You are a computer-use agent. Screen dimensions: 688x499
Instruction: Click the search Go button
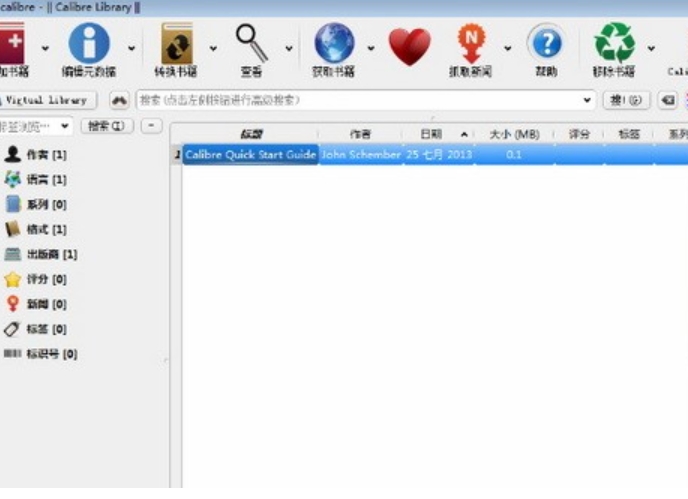tap(626, 101)
